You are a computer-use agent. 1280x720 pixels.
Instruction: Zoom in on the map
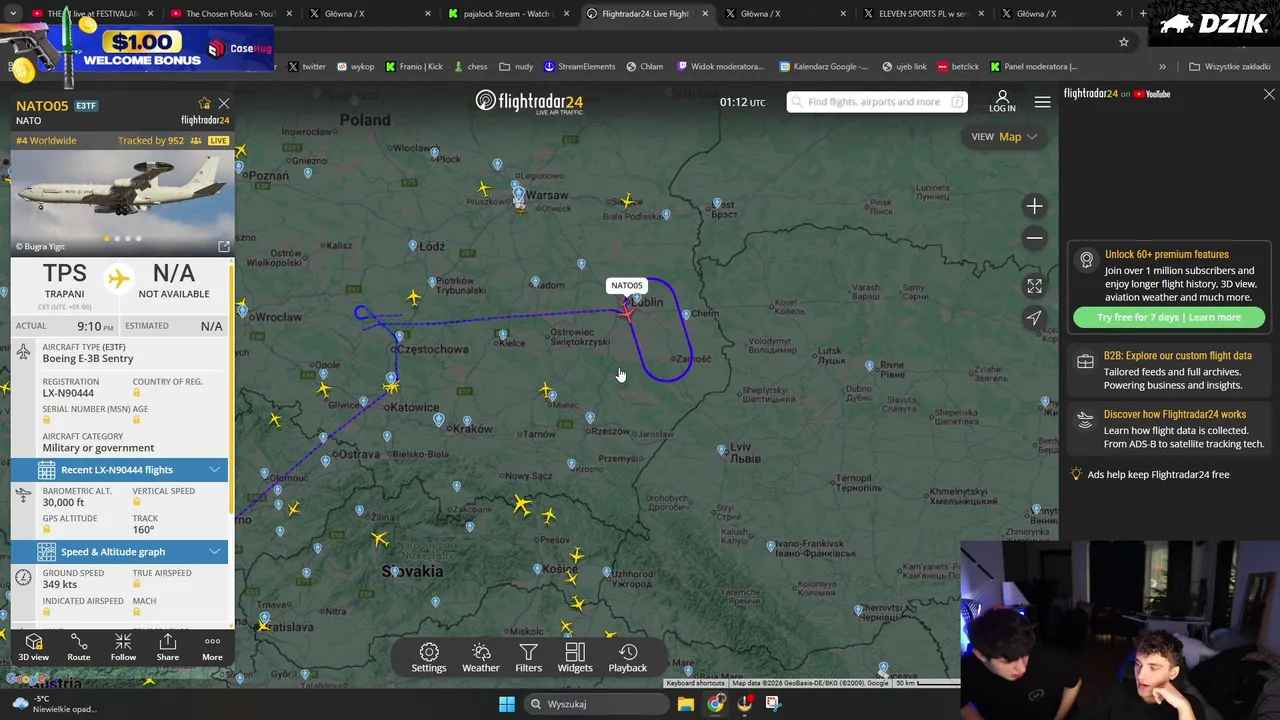point(1034,206)
